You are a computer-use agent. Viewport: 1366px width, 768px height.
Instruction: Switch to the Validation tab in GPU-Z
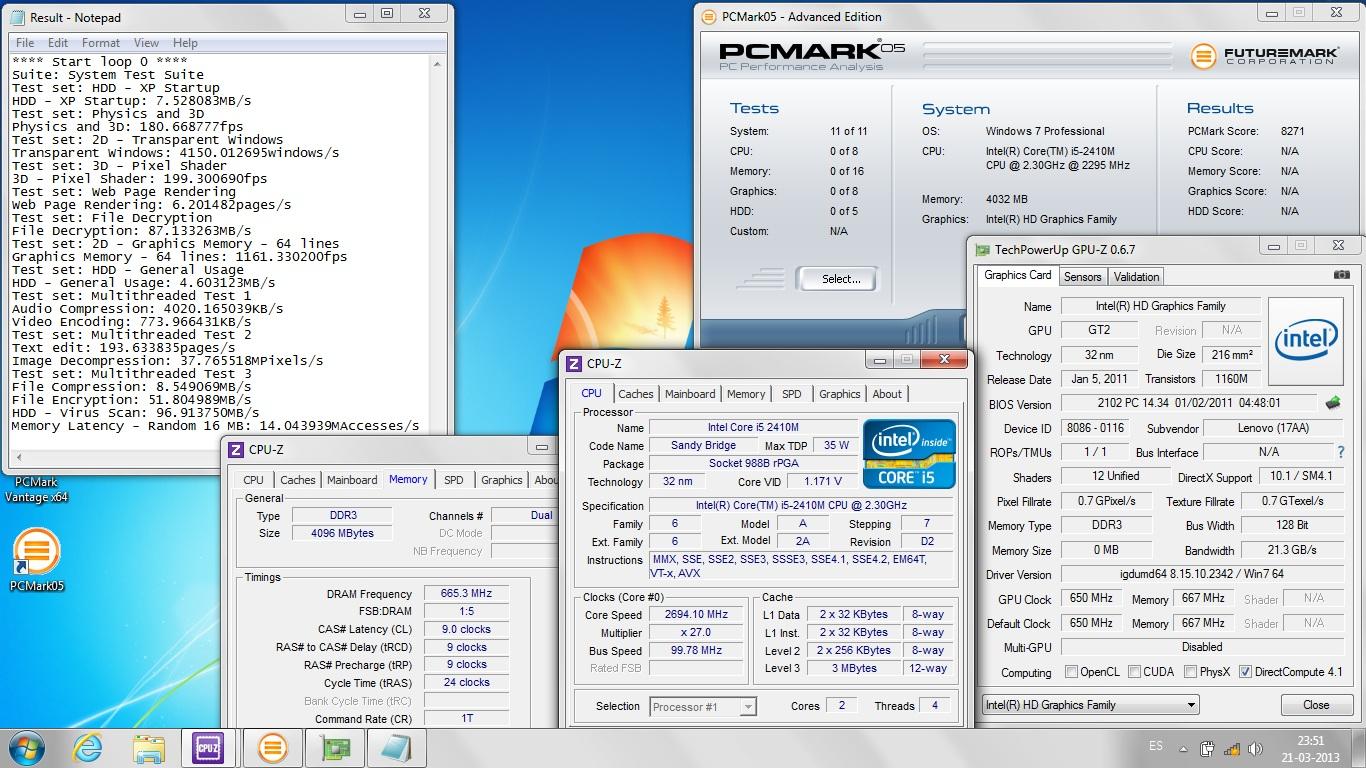point(1136,277)
